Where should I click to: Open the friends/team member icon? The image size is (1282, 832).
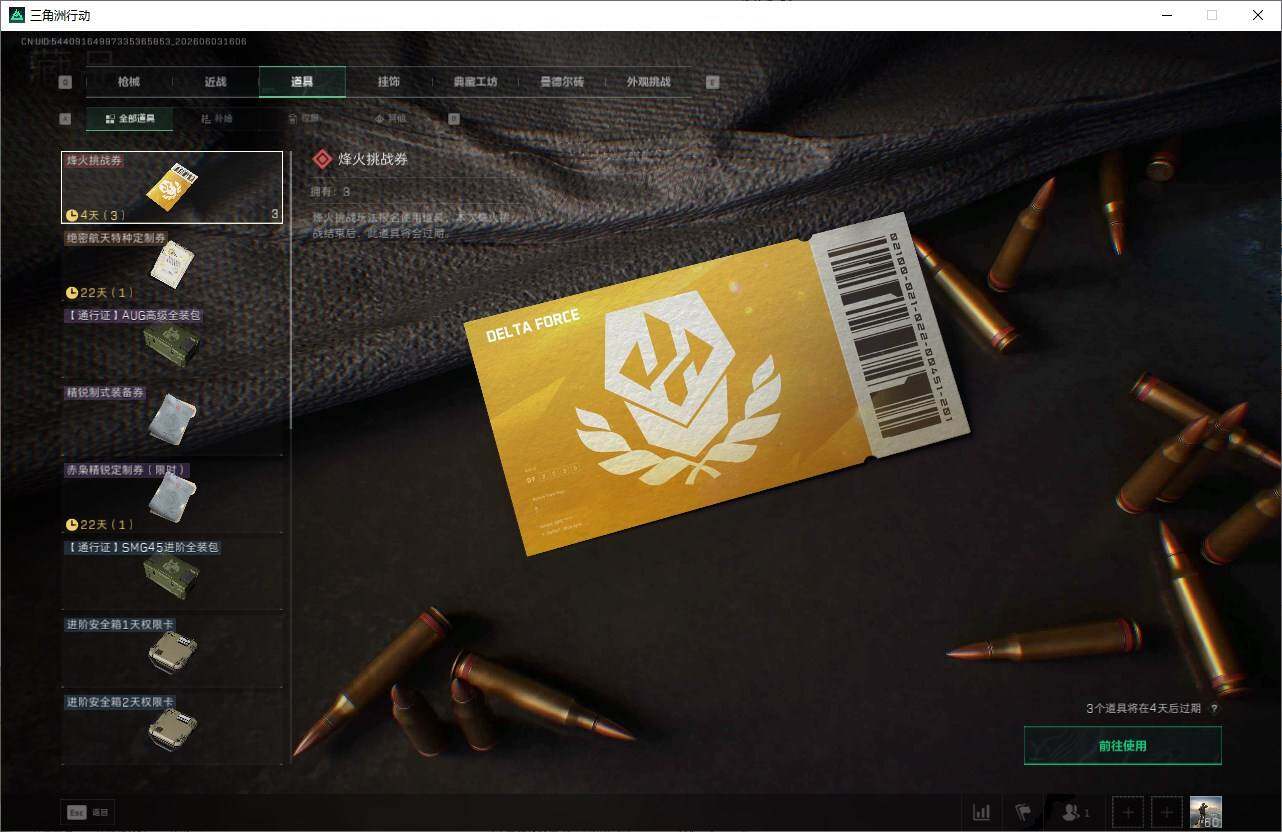point(1075,812)
